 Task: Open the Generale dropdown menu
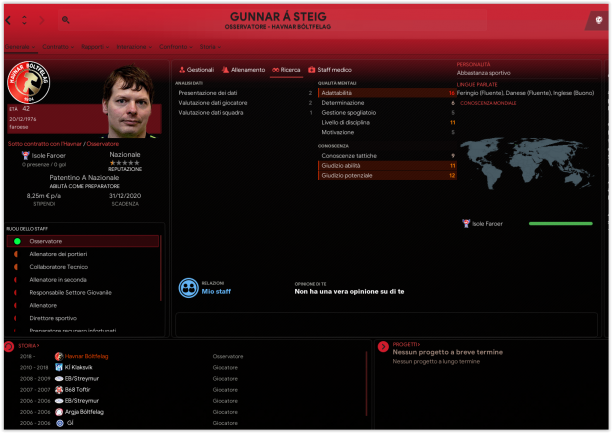pos(20,47)
